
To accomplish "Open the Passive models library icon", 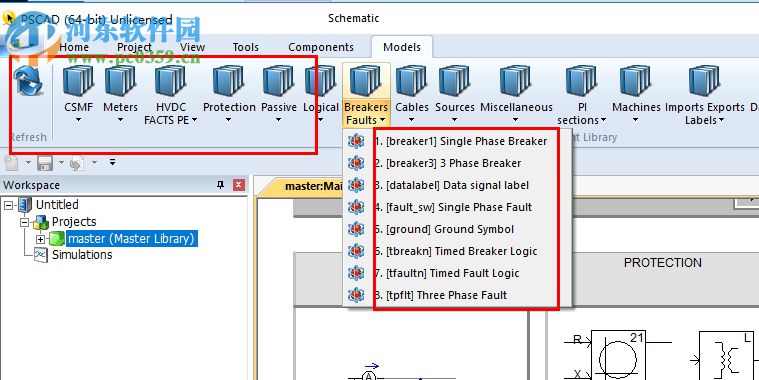I will pos(278,81).
